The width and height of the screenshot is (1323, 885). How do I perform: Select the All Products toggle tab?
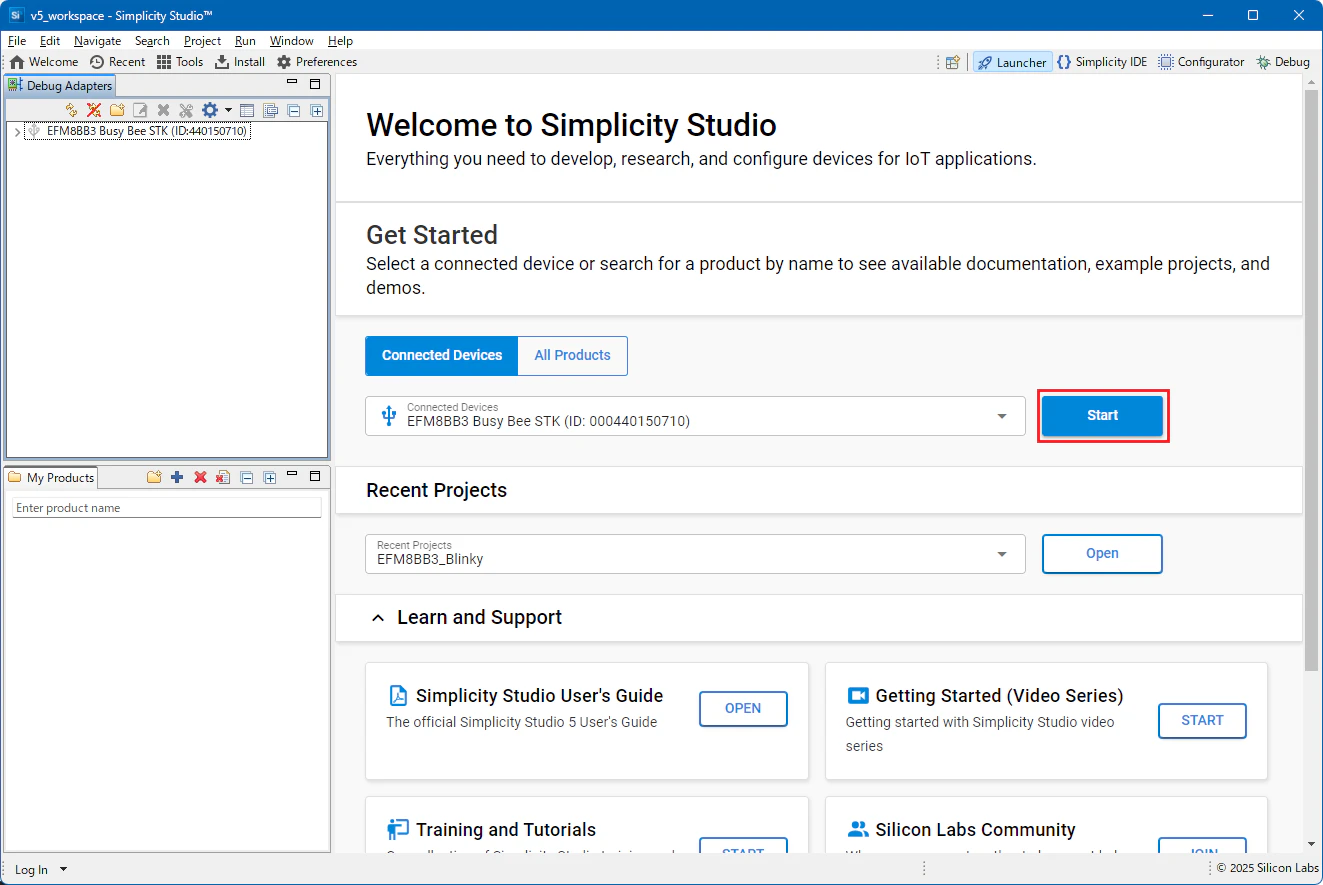(x=572, y=355)
